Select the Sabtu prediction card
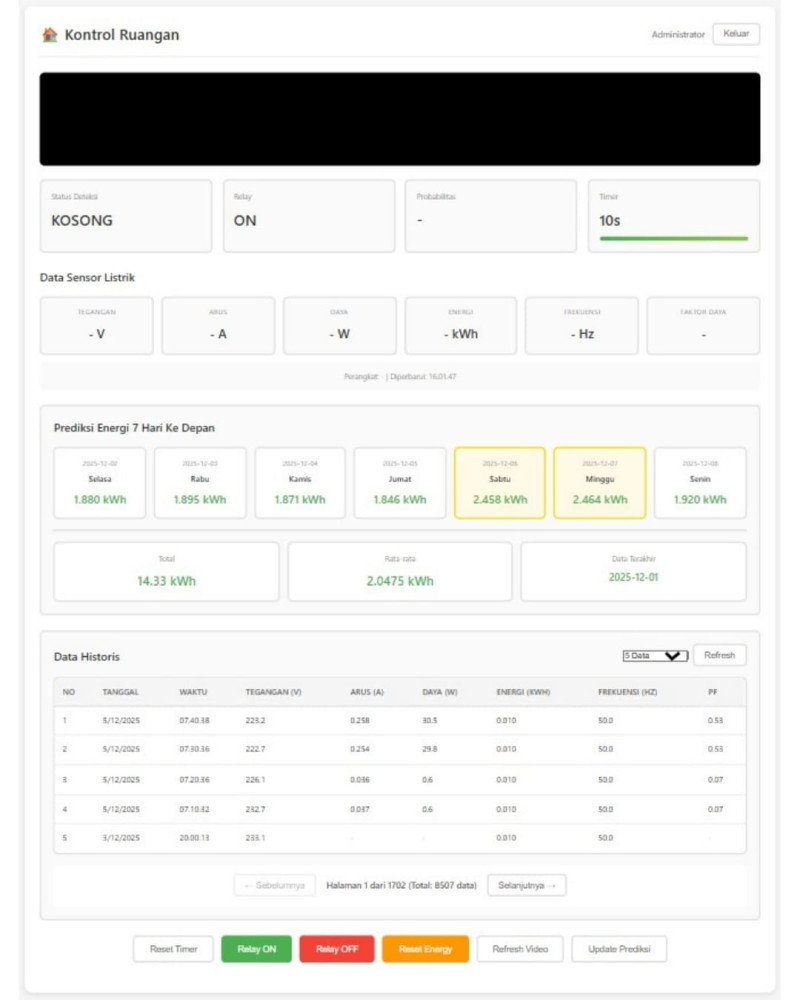 tap(500, 483)
